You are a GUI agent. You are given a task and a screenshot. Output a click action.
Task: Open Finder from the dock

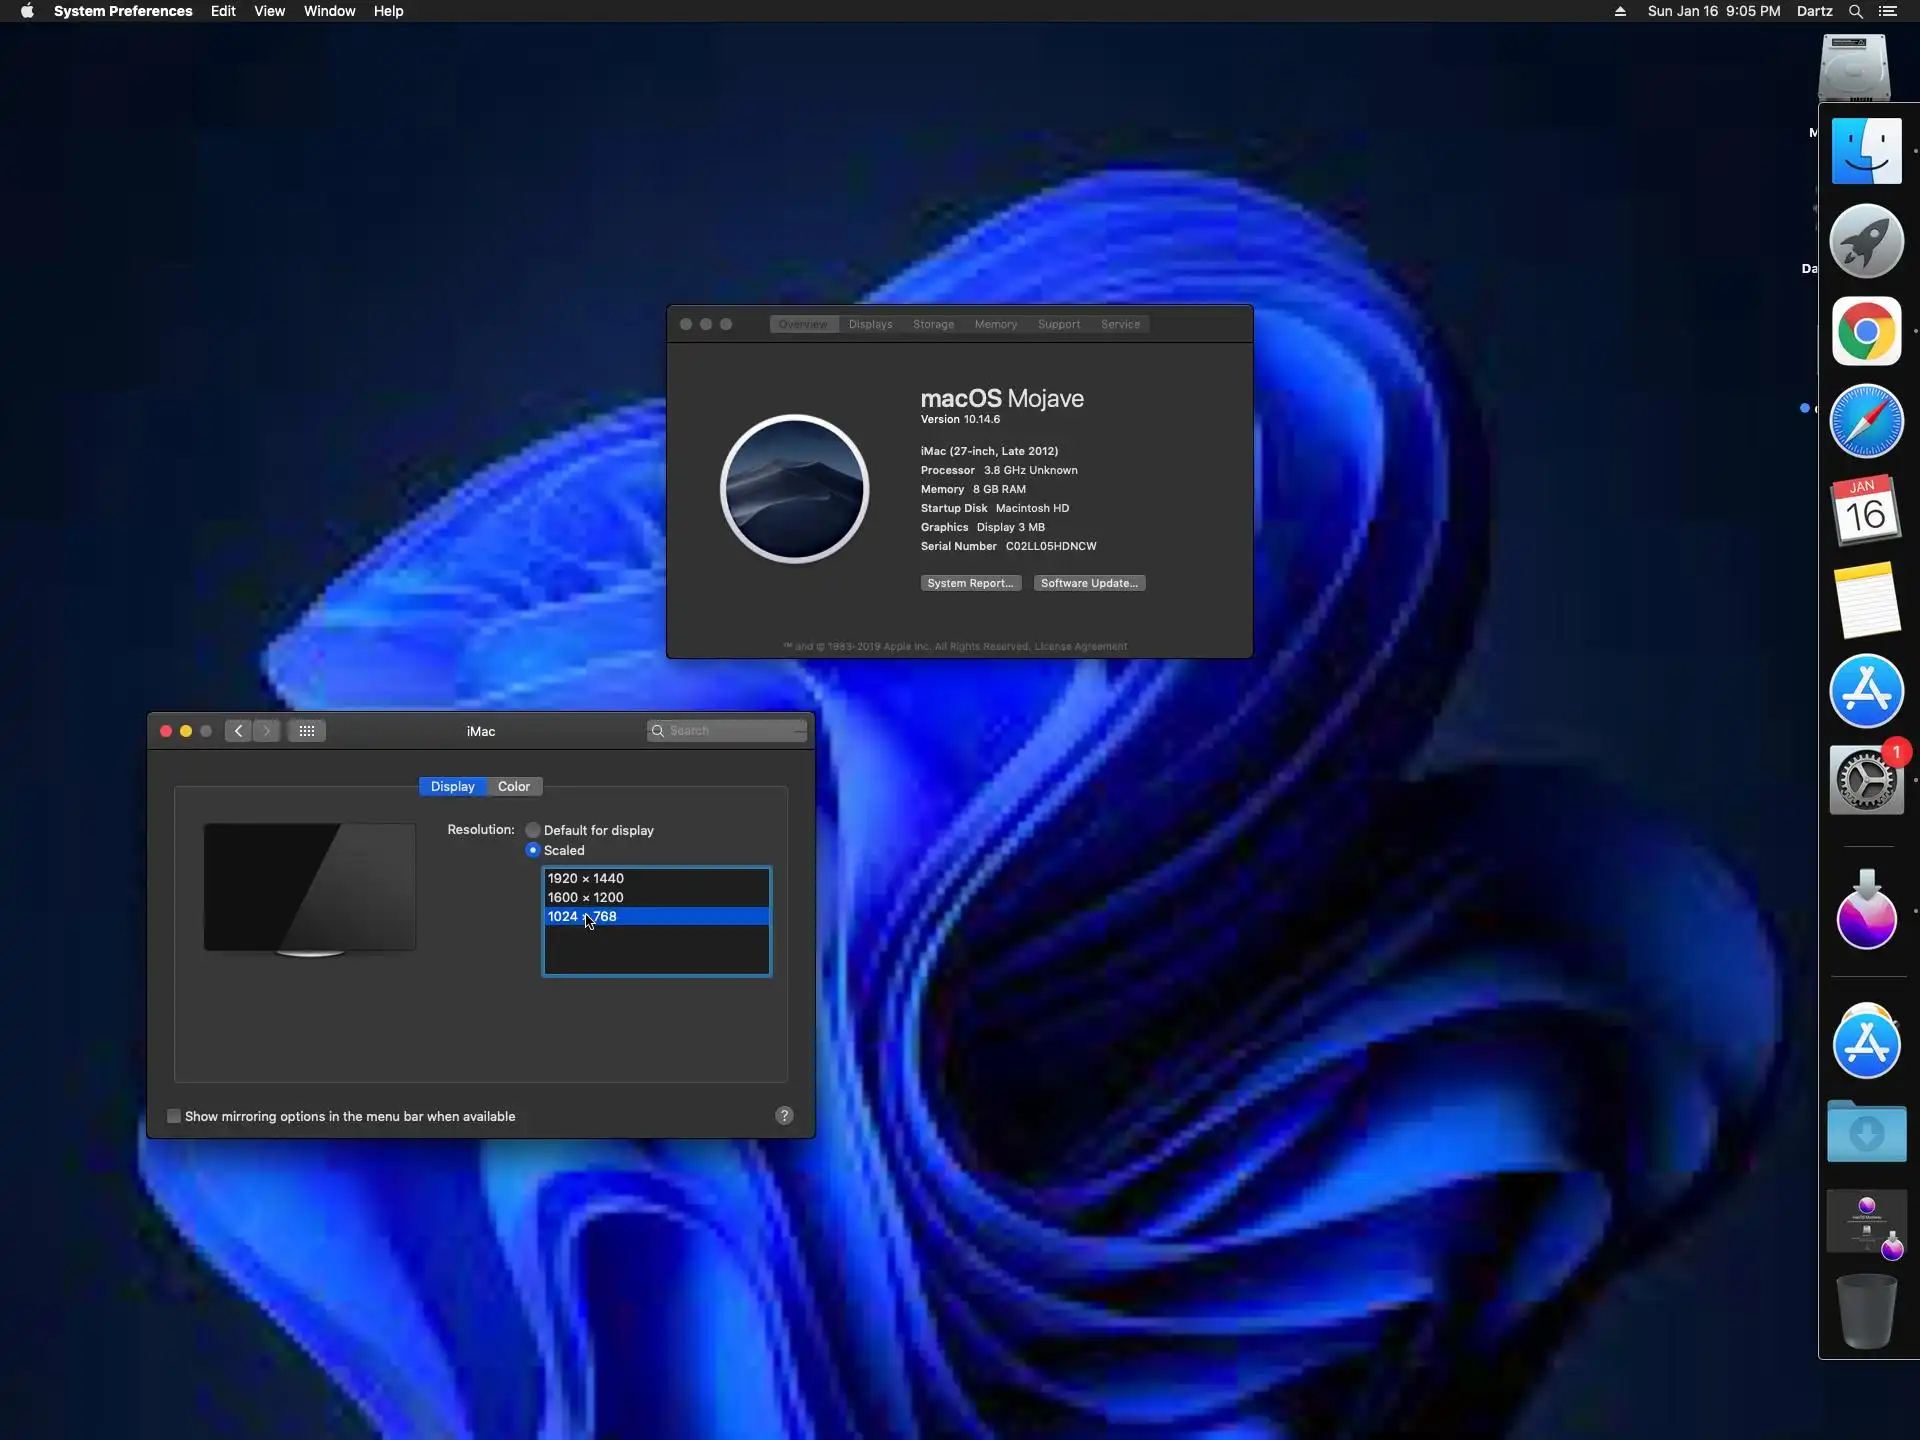pyautogui.click(x=1866, y=151)
